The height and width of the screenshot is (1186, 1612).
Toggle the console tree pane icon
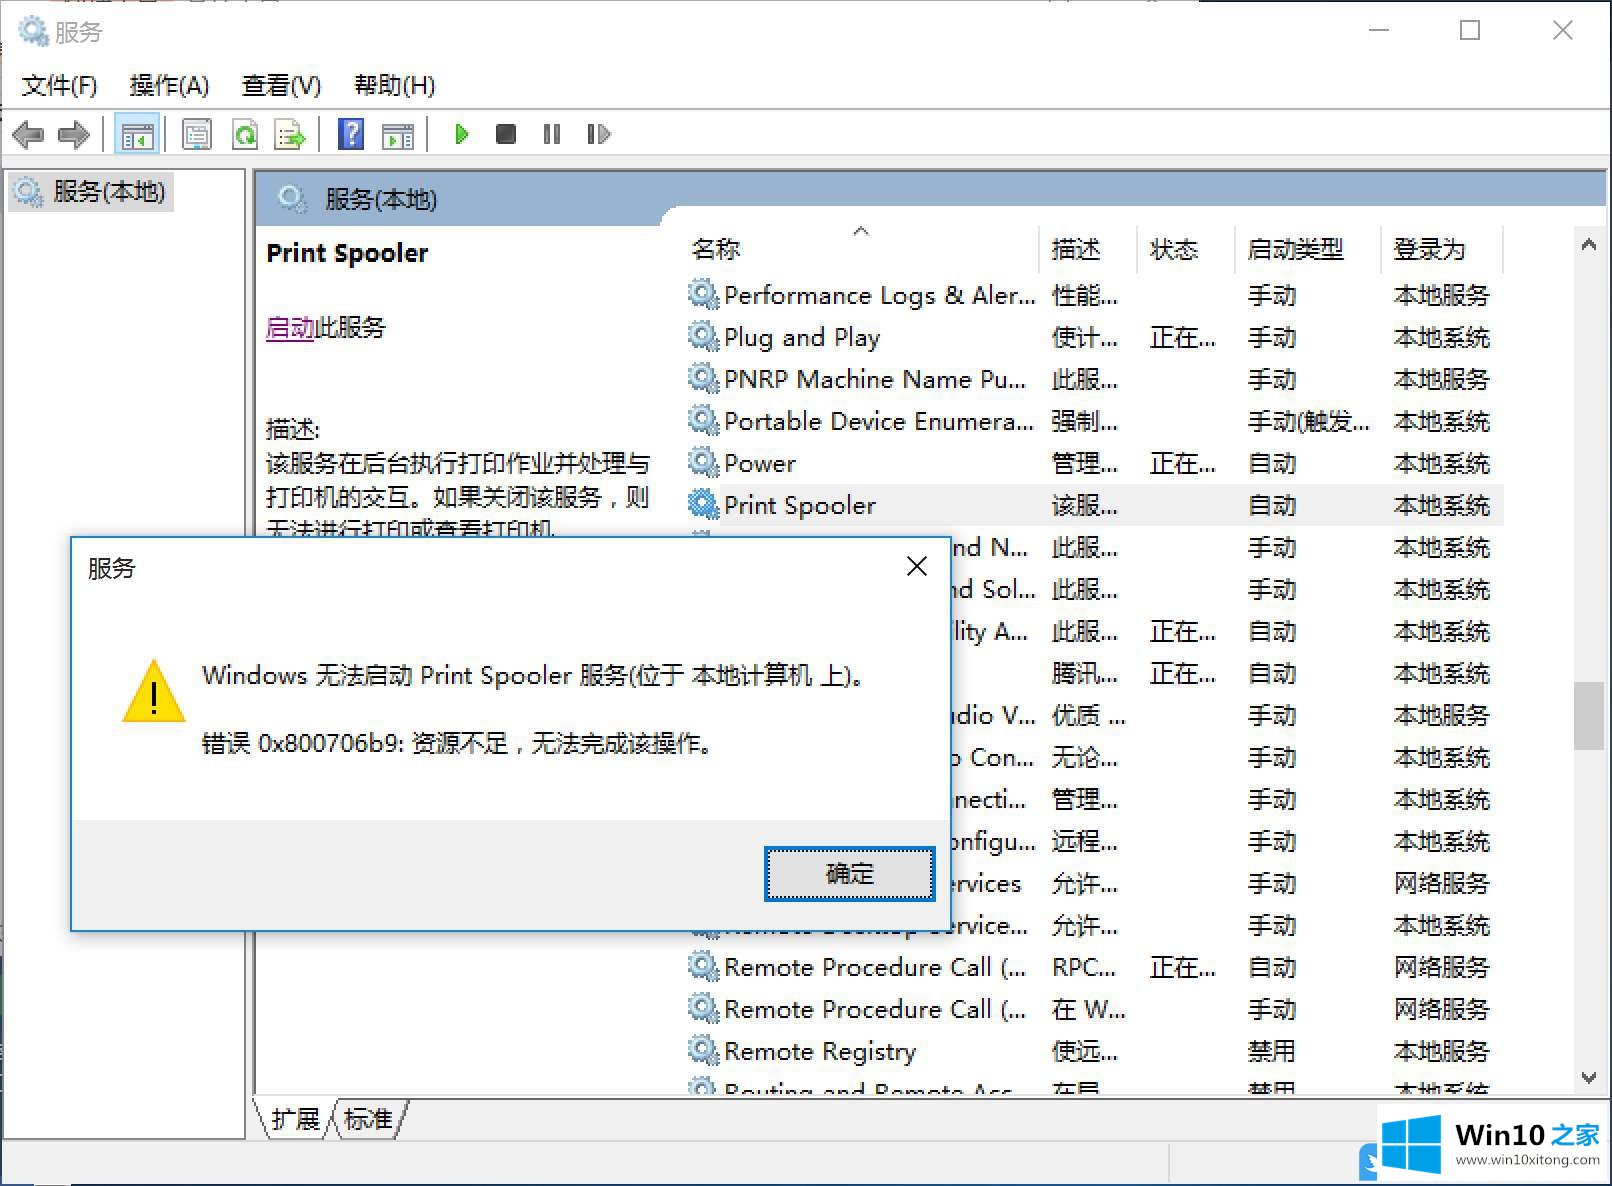(x=137, y=134)
